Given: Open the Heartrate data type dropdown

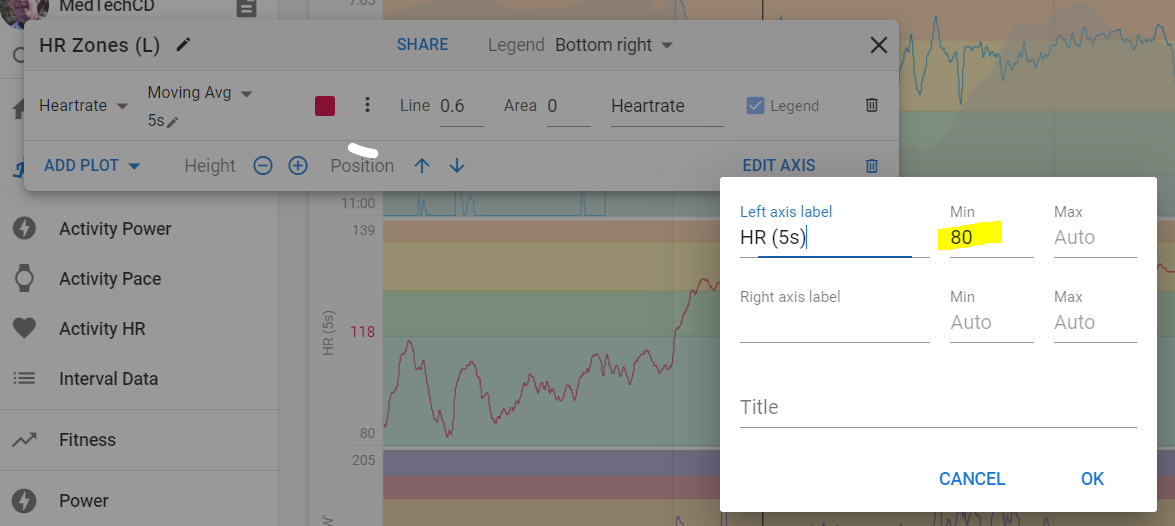Looking at the screenshot, I should [x=84, y=106].
